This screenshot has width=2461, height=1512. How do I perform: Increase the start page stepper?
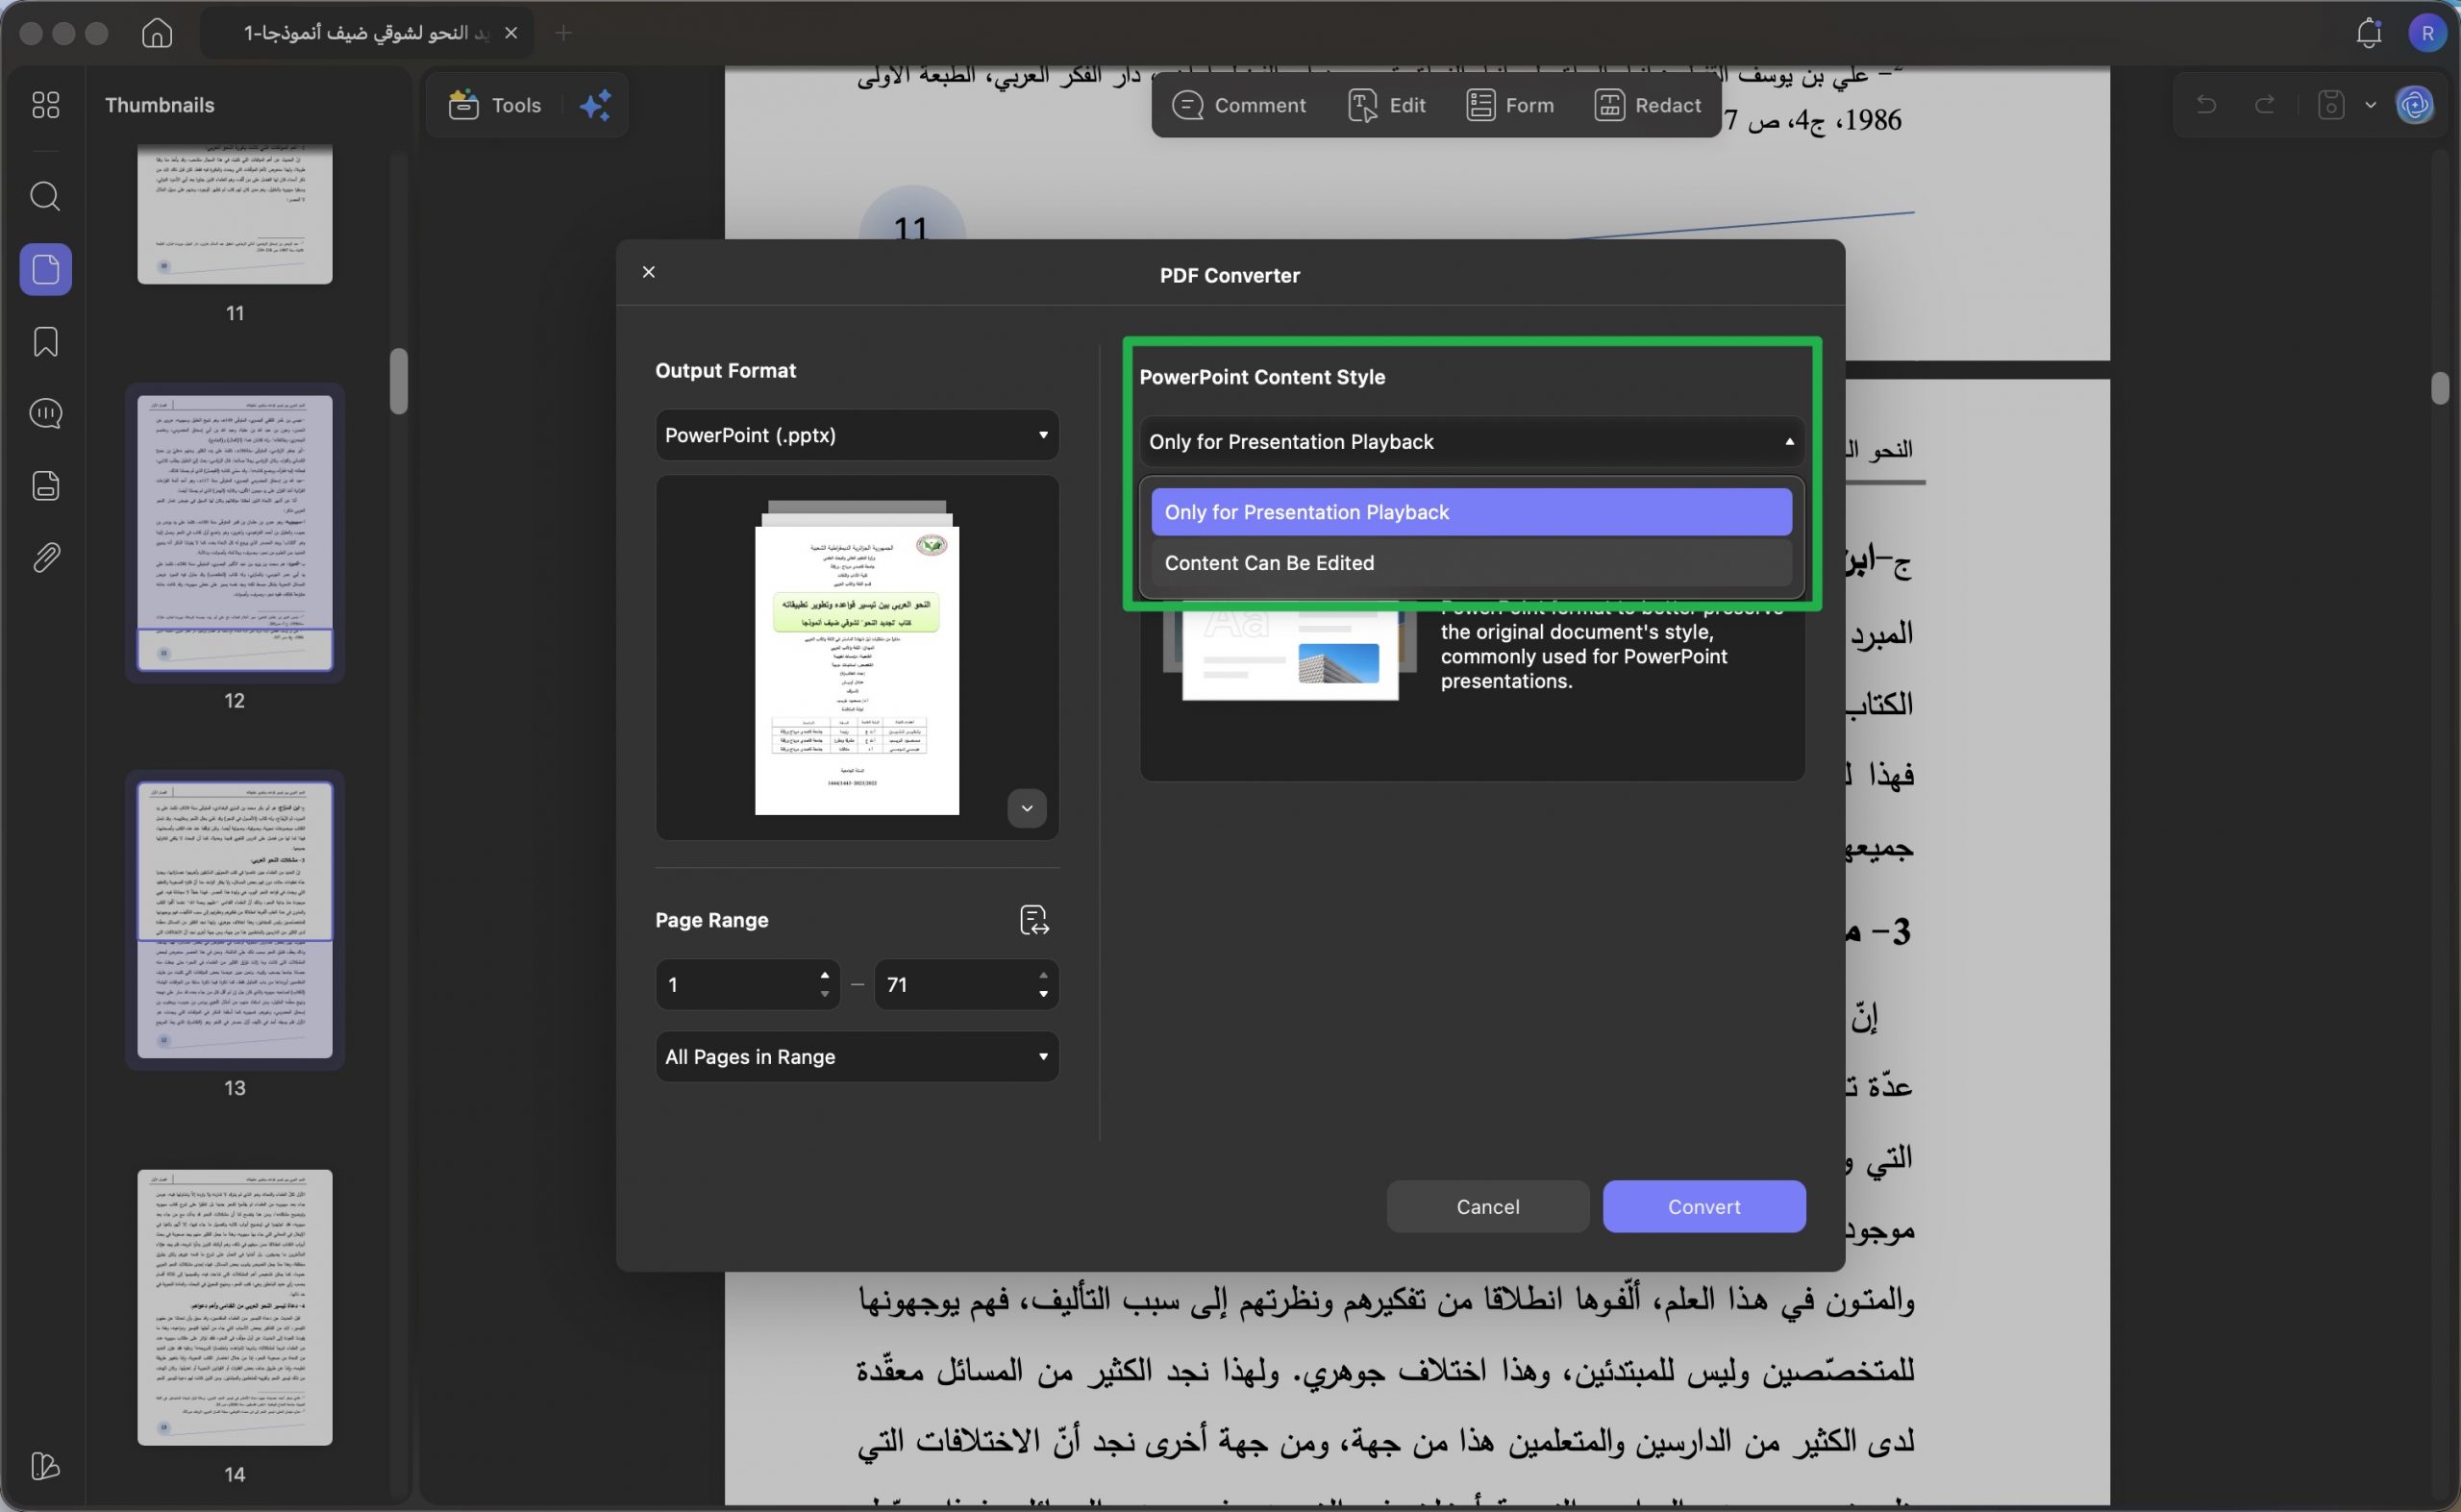pyautogui.click(x=824, y=975)
